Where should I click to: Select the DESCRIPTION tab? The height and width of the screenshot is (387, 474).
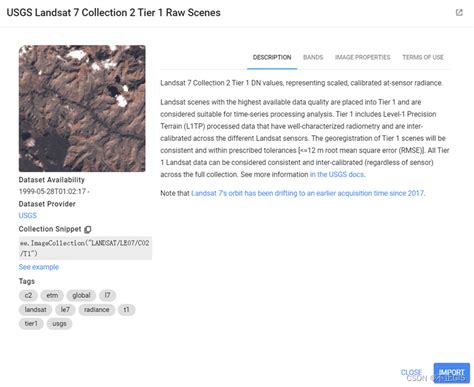pos(272,57)
